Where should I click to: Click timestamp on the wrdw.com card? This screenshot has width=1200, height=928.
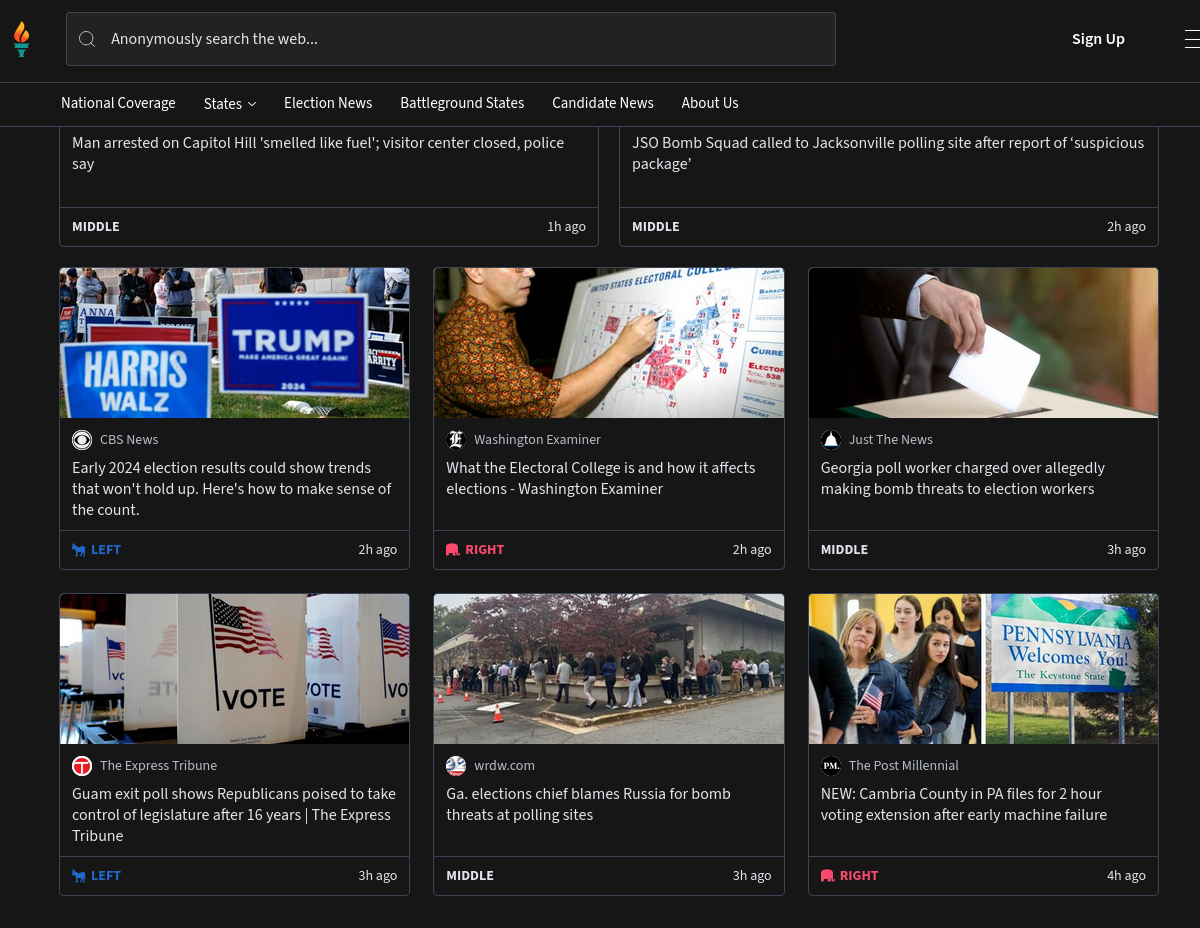tap(752, 876)
